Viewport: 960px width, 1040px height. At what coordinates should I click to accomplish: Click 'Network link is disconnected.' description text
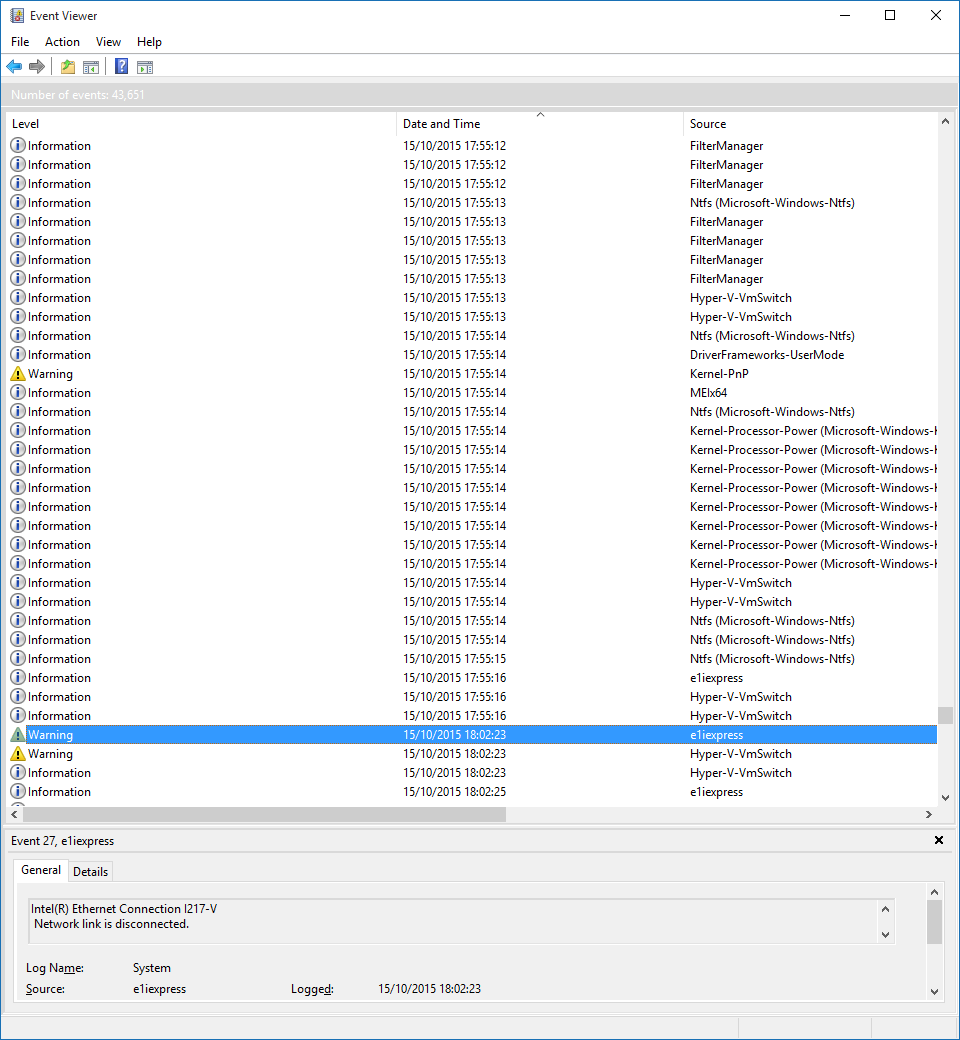click(x=111, y=924)
